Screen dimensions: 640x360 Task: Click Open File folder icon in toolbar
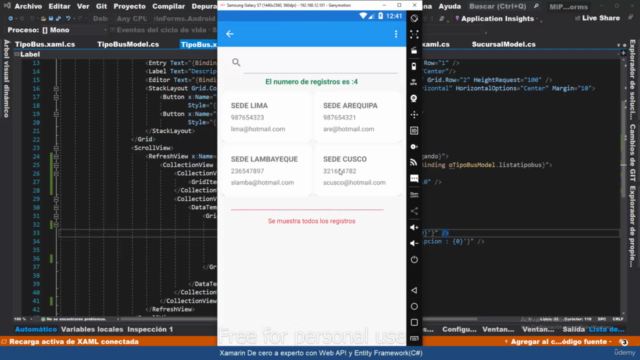coord(43,18)
